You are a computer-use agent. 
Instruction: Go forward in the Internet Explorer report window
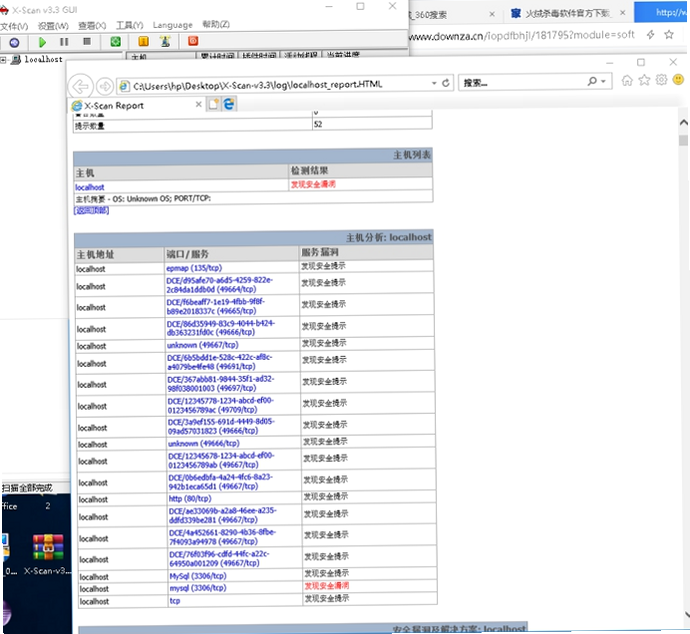point(105,86)
